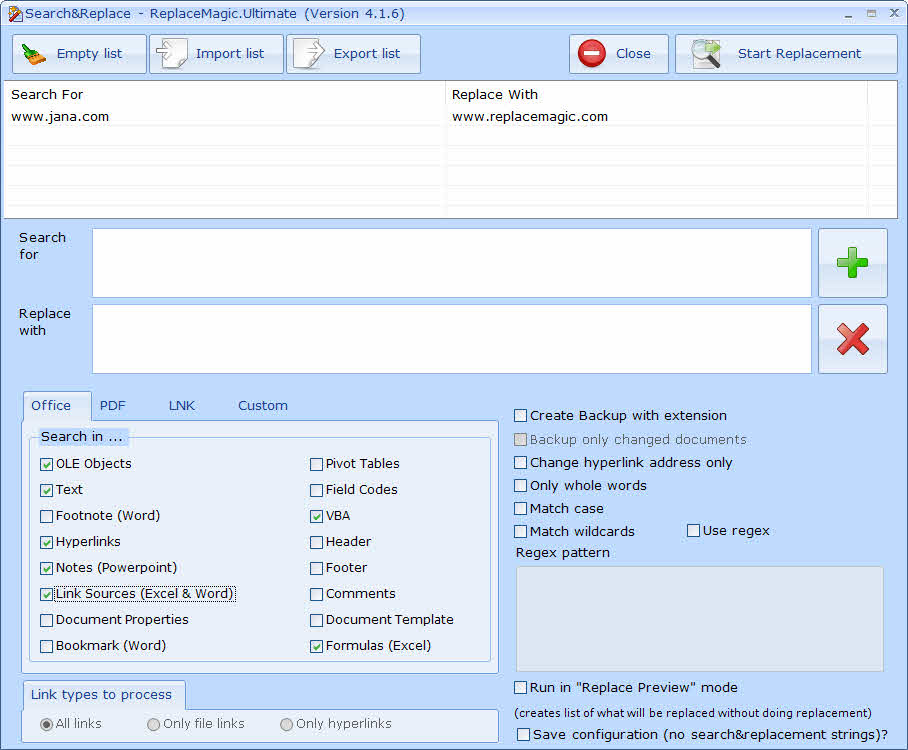Enable Match wildcards option

pos(521,532)
